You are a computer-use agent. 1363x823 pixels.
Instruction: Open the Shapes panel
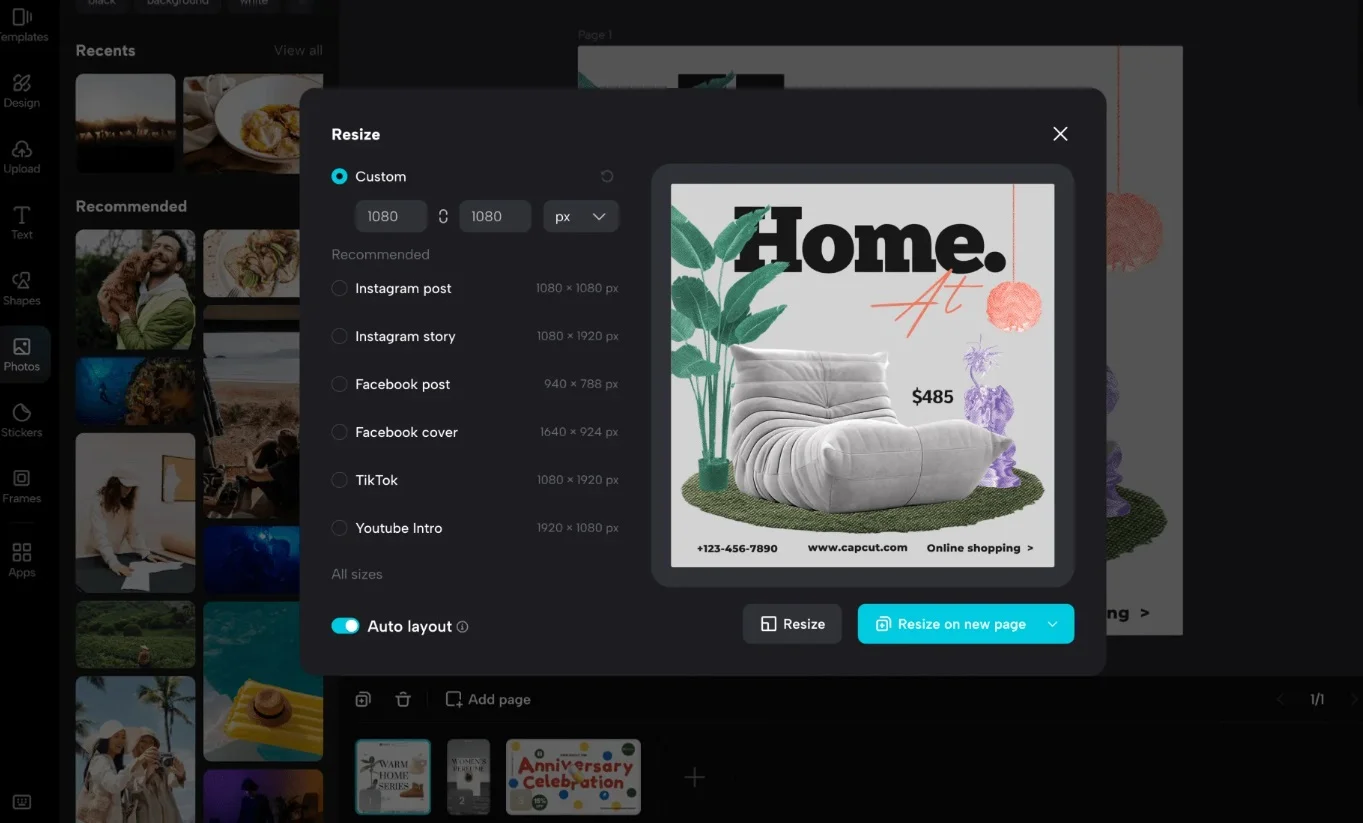coord(22,288)
